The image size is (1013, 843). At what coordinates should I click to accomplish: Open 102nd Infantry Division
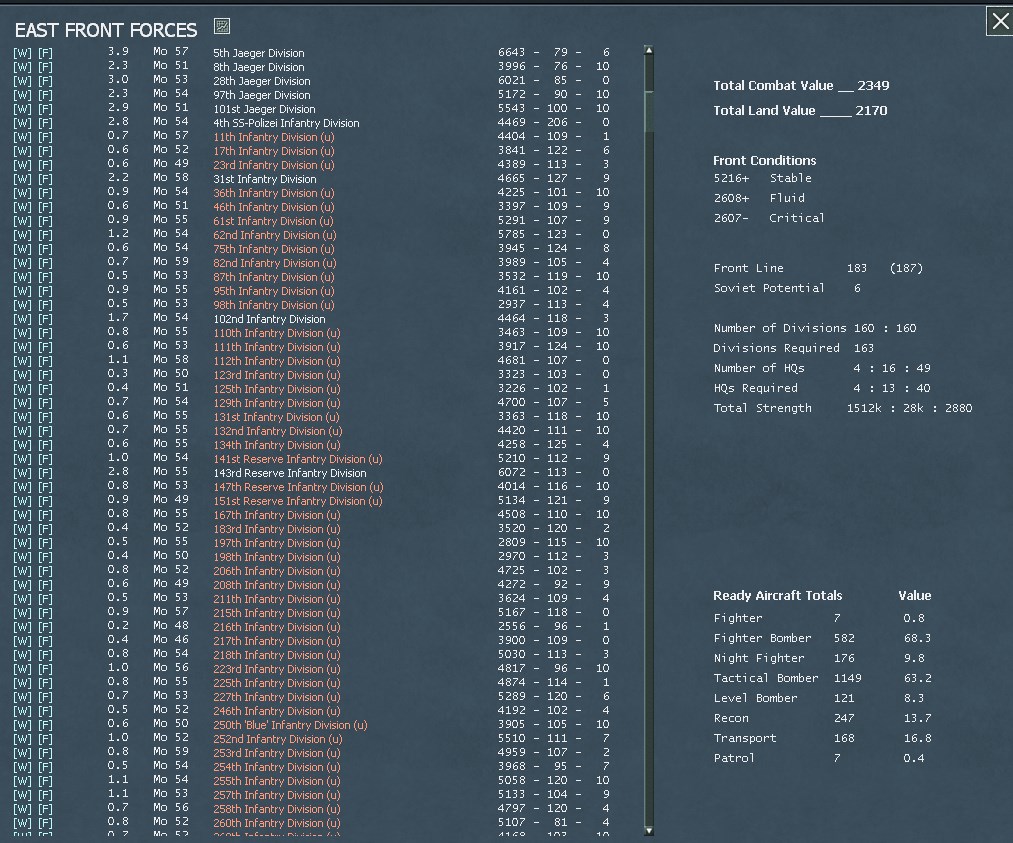pos(269,319)
